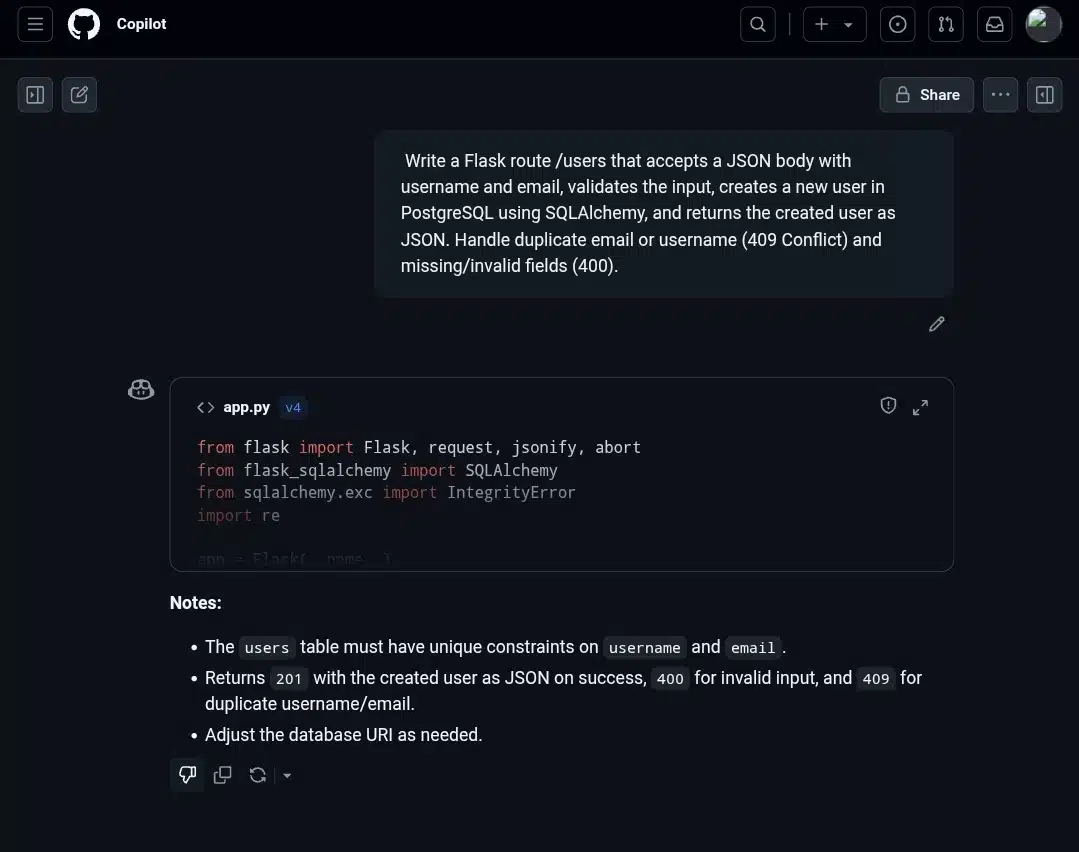The image size is (1079, 852).
Task: Toggle the left sidebar panel
Action: (x=35, y=94)
